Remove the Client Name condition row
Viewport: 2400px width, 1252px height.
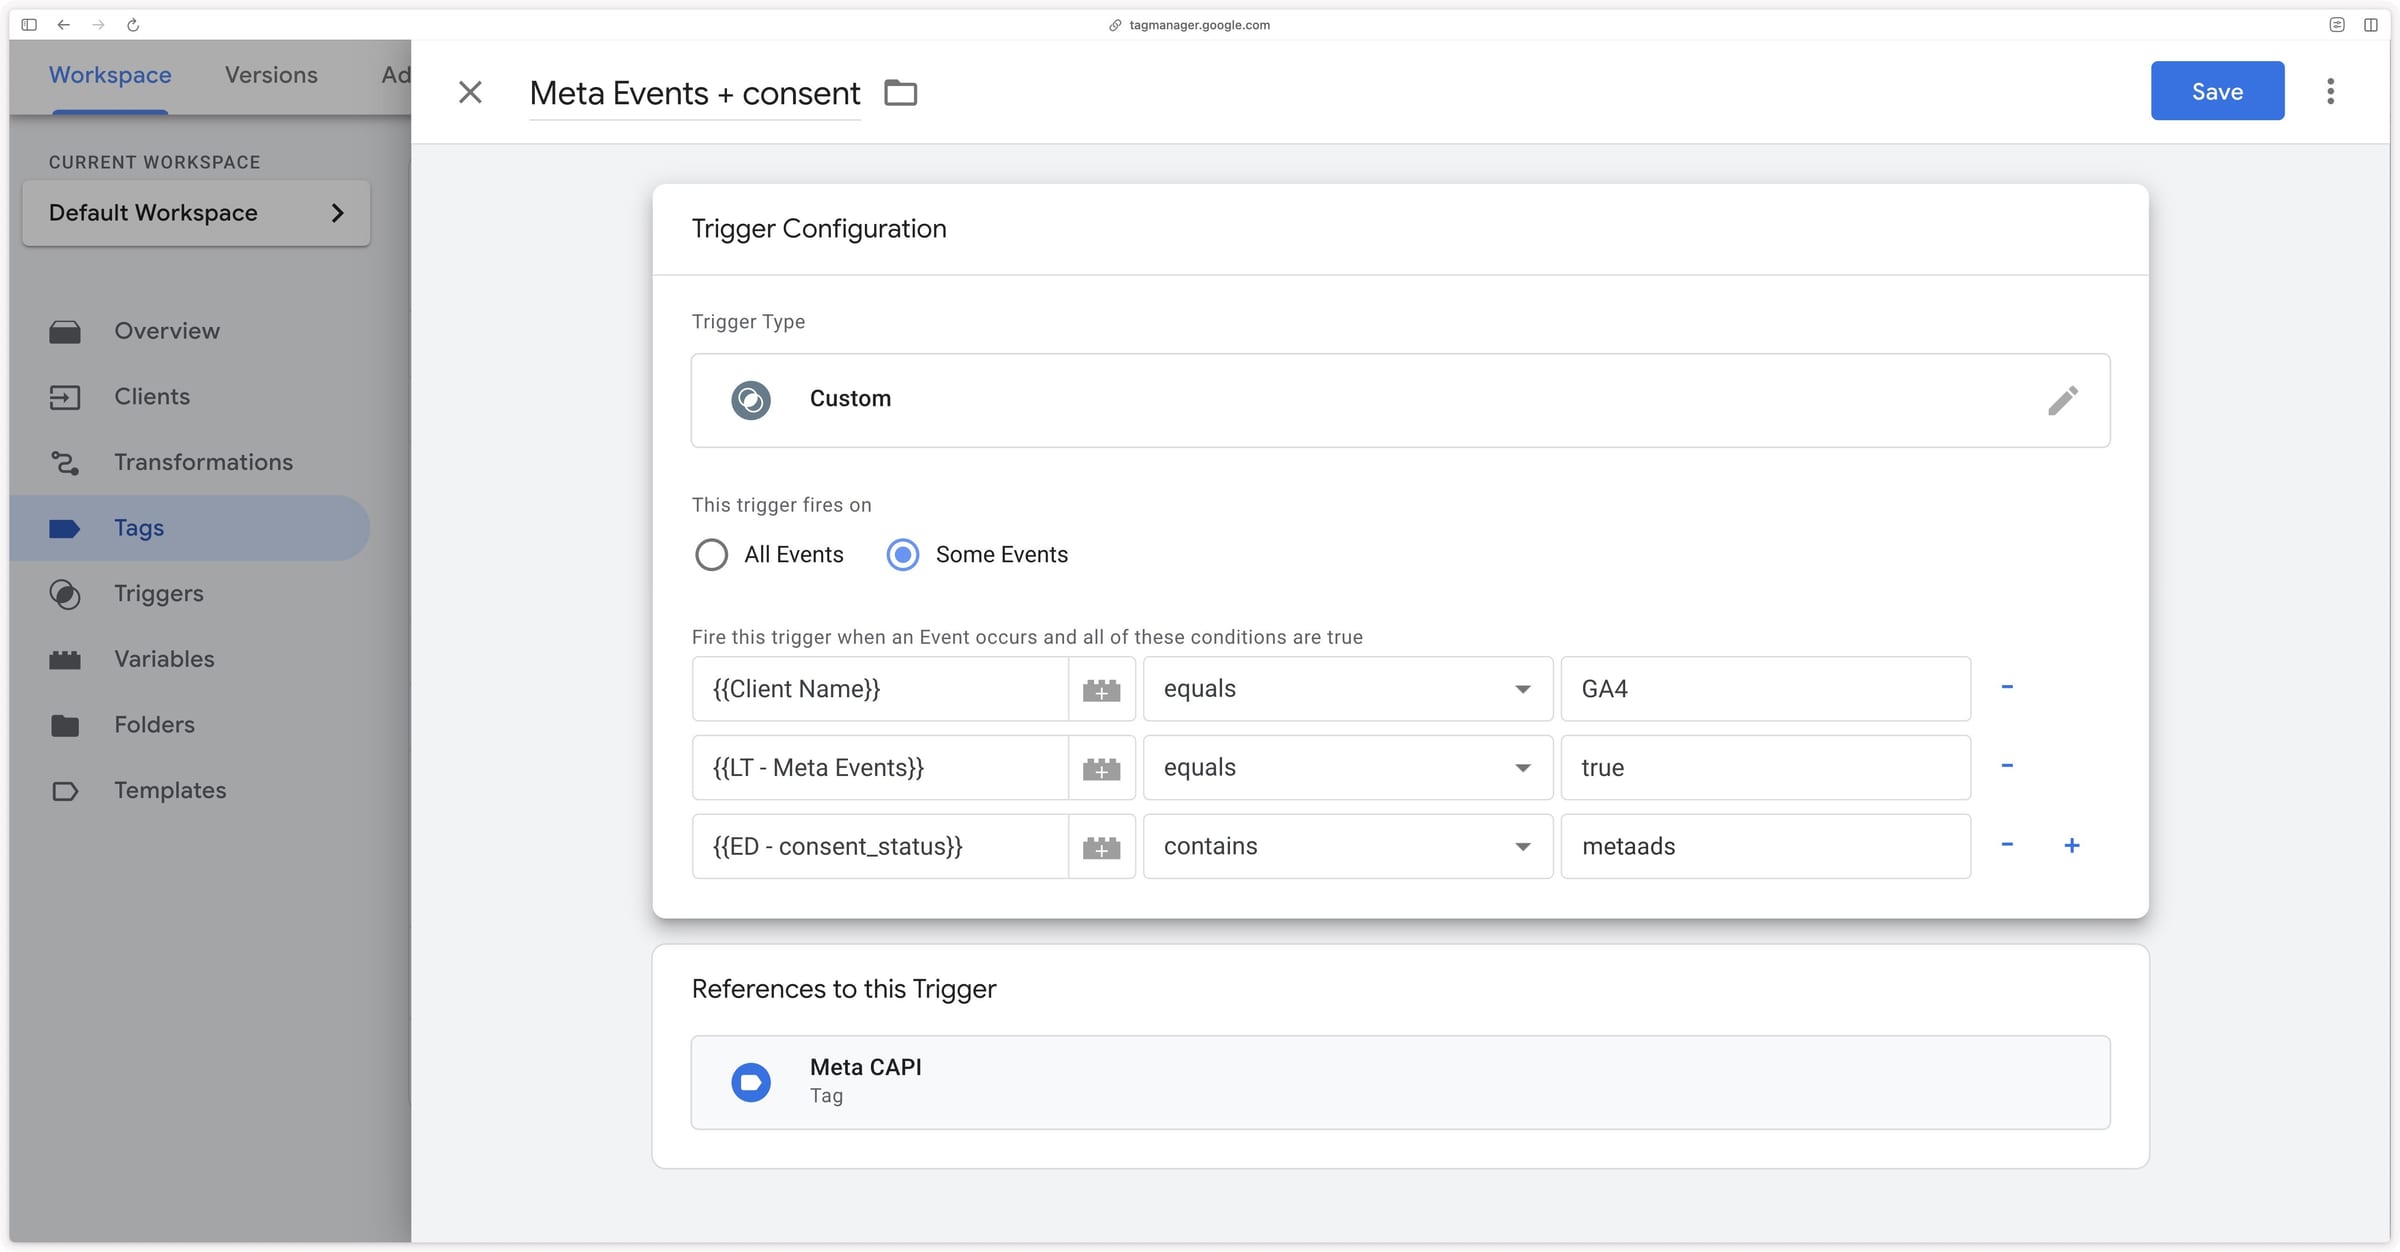pos(2006,687)
